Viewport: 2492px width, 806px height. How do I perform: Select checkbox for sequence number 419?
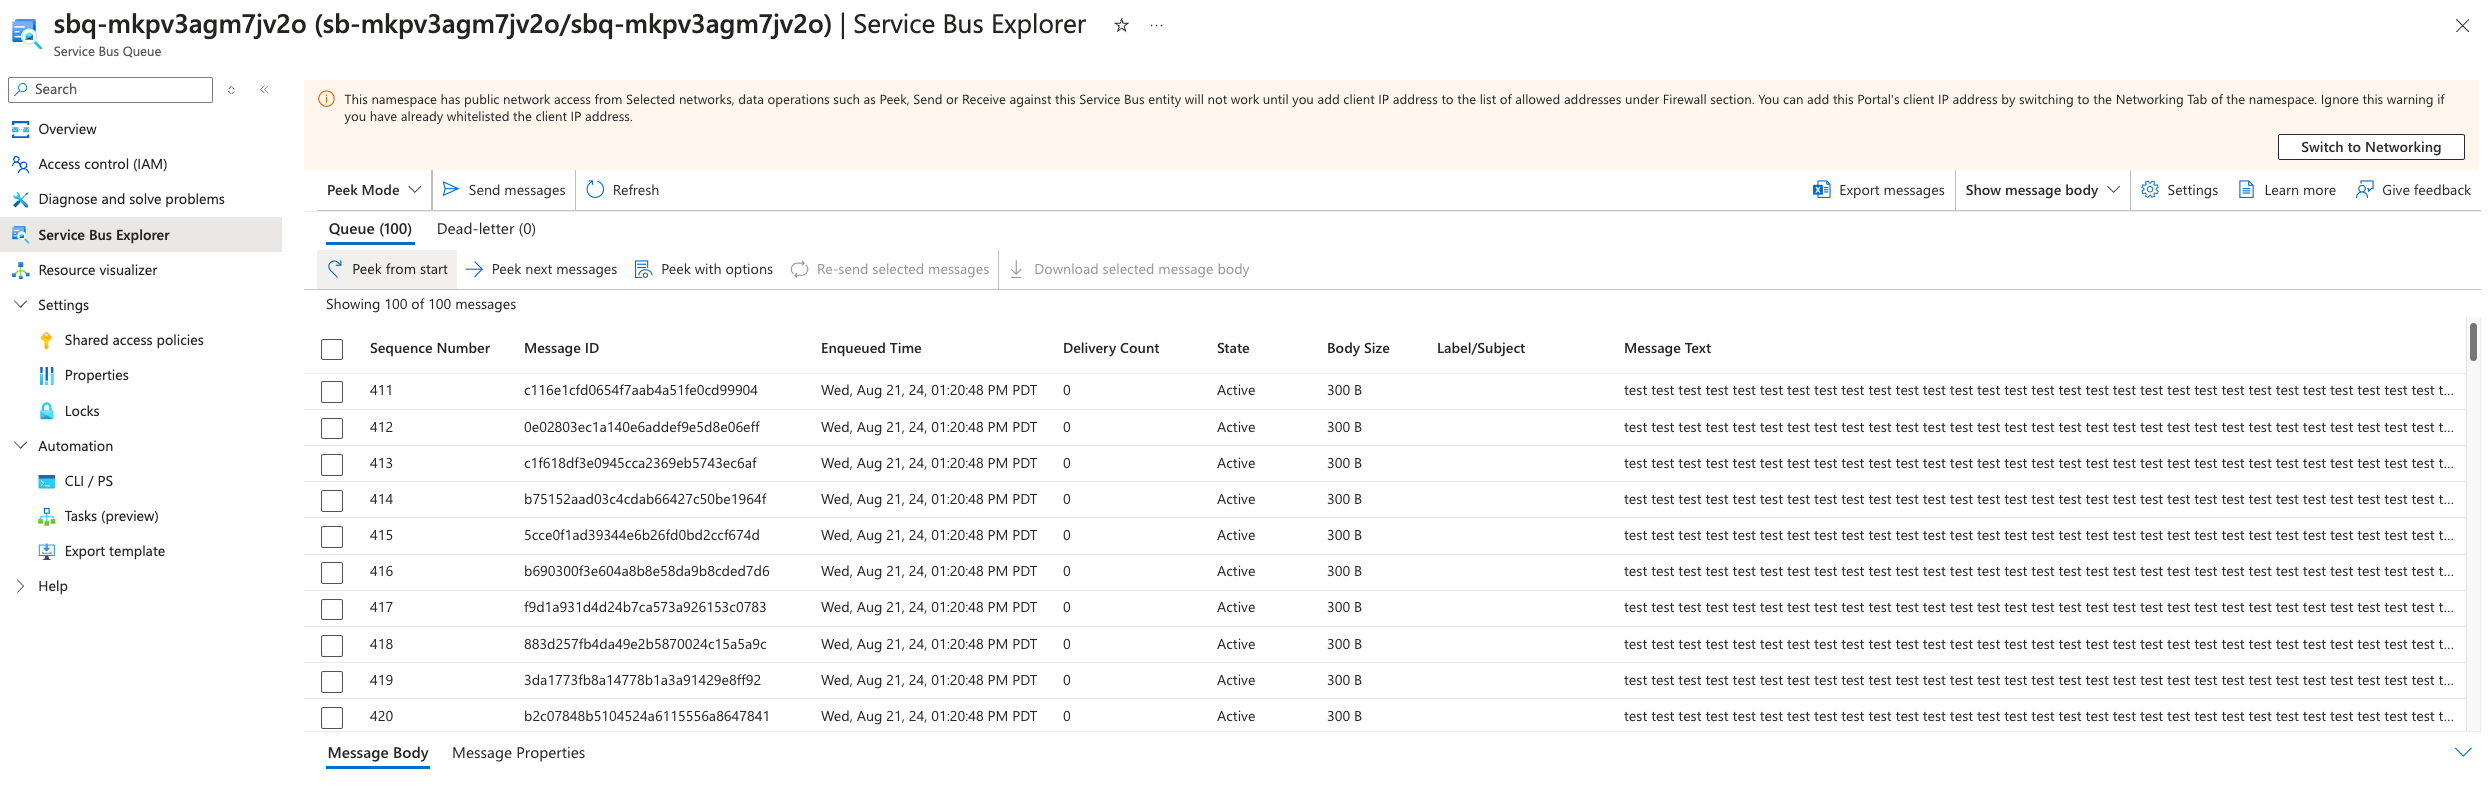[x=332, y=681]
